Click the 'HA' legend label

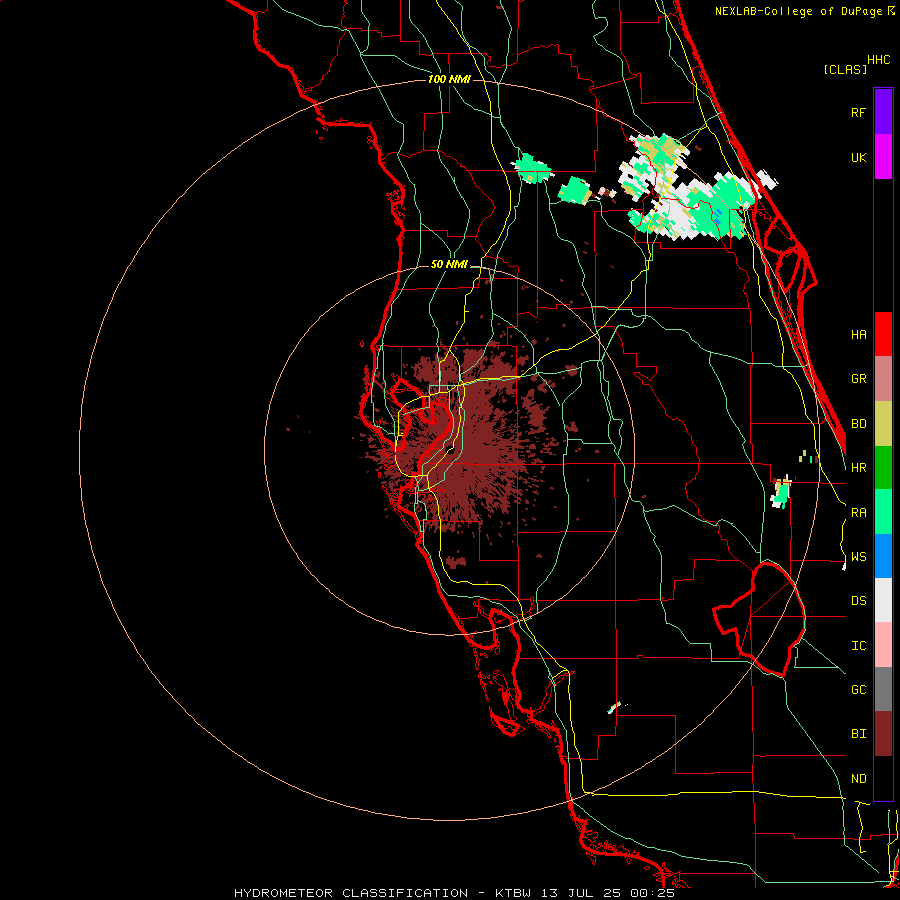pos(858,334)
